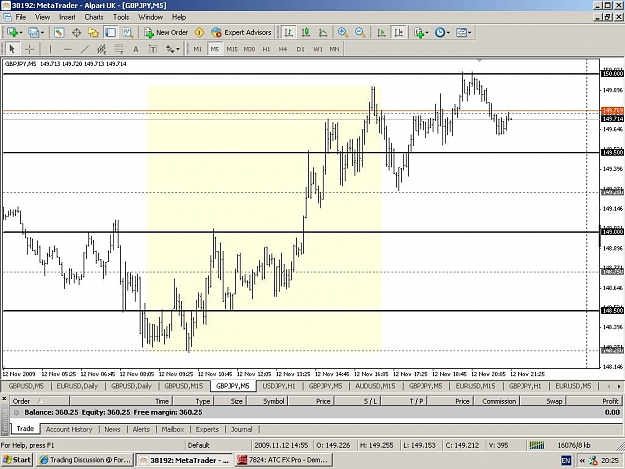Open the Templates dropdown
This screenshot has width=625, height=469.
[x=463, y=32]
